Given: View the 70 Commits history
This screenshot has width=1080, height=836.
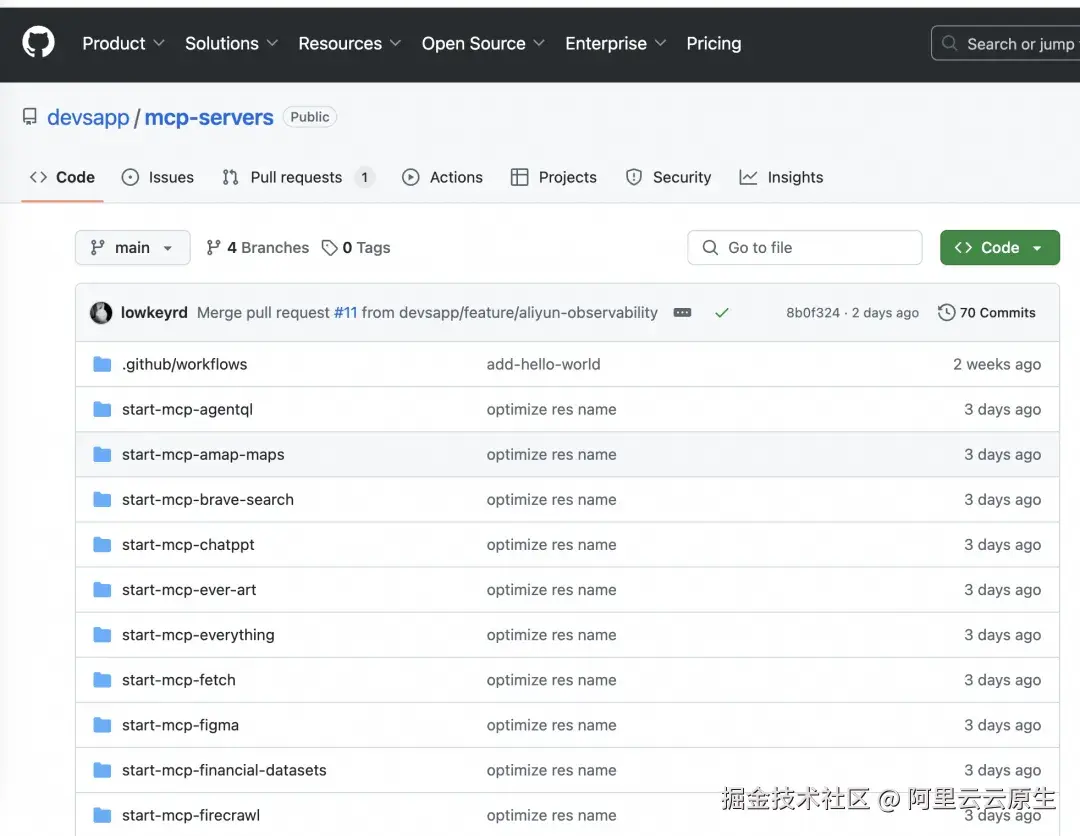Looking at the screenshot, I should pyautogui.click(x=986, y=313).
